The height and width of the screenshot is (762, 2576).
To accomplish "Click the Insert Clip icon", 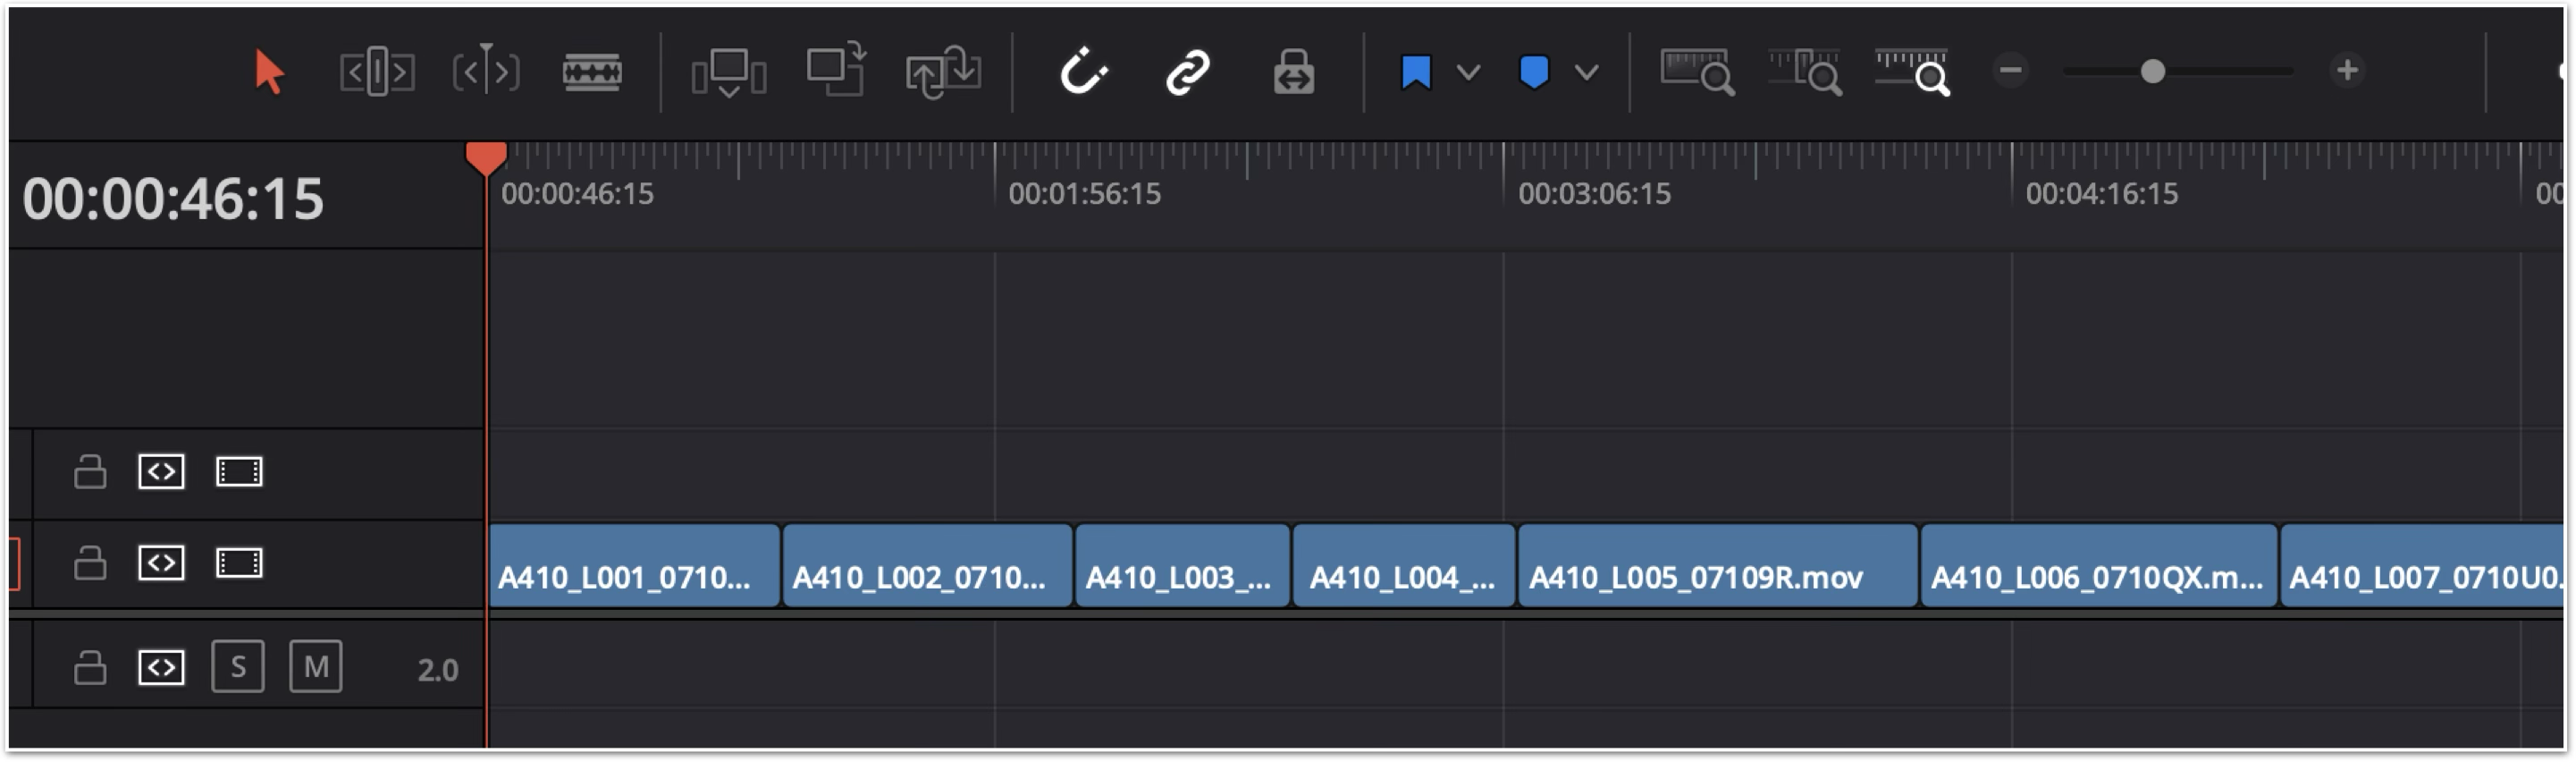I will coord(729,72).
